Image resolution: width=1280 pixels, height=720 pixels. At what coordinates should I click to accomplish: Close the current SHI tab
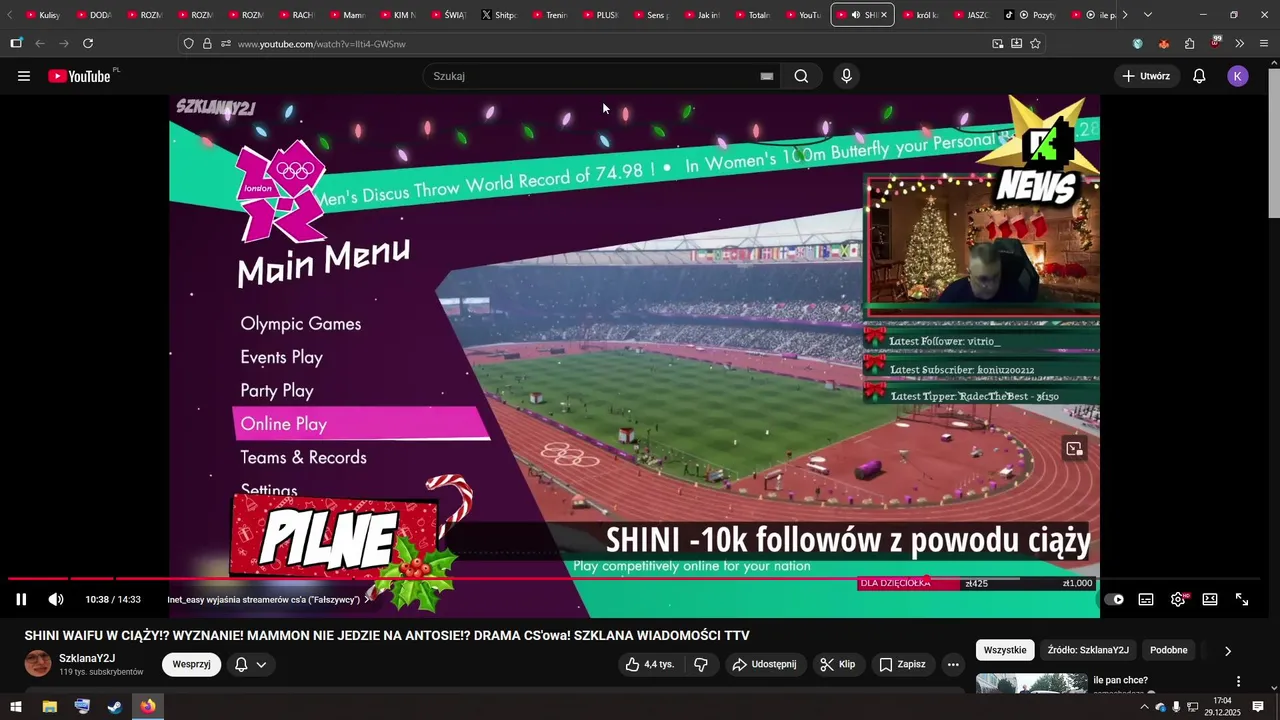(x=884, y=15)
